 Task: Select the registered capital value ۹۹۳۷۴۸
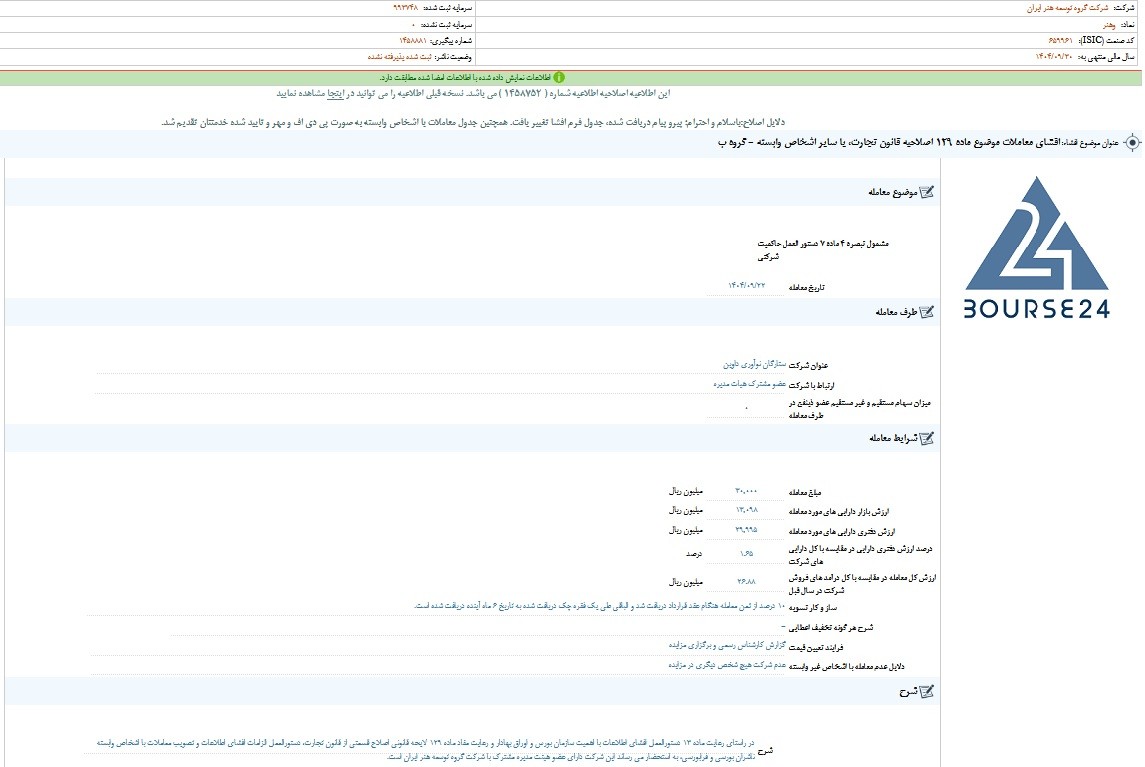405,8
